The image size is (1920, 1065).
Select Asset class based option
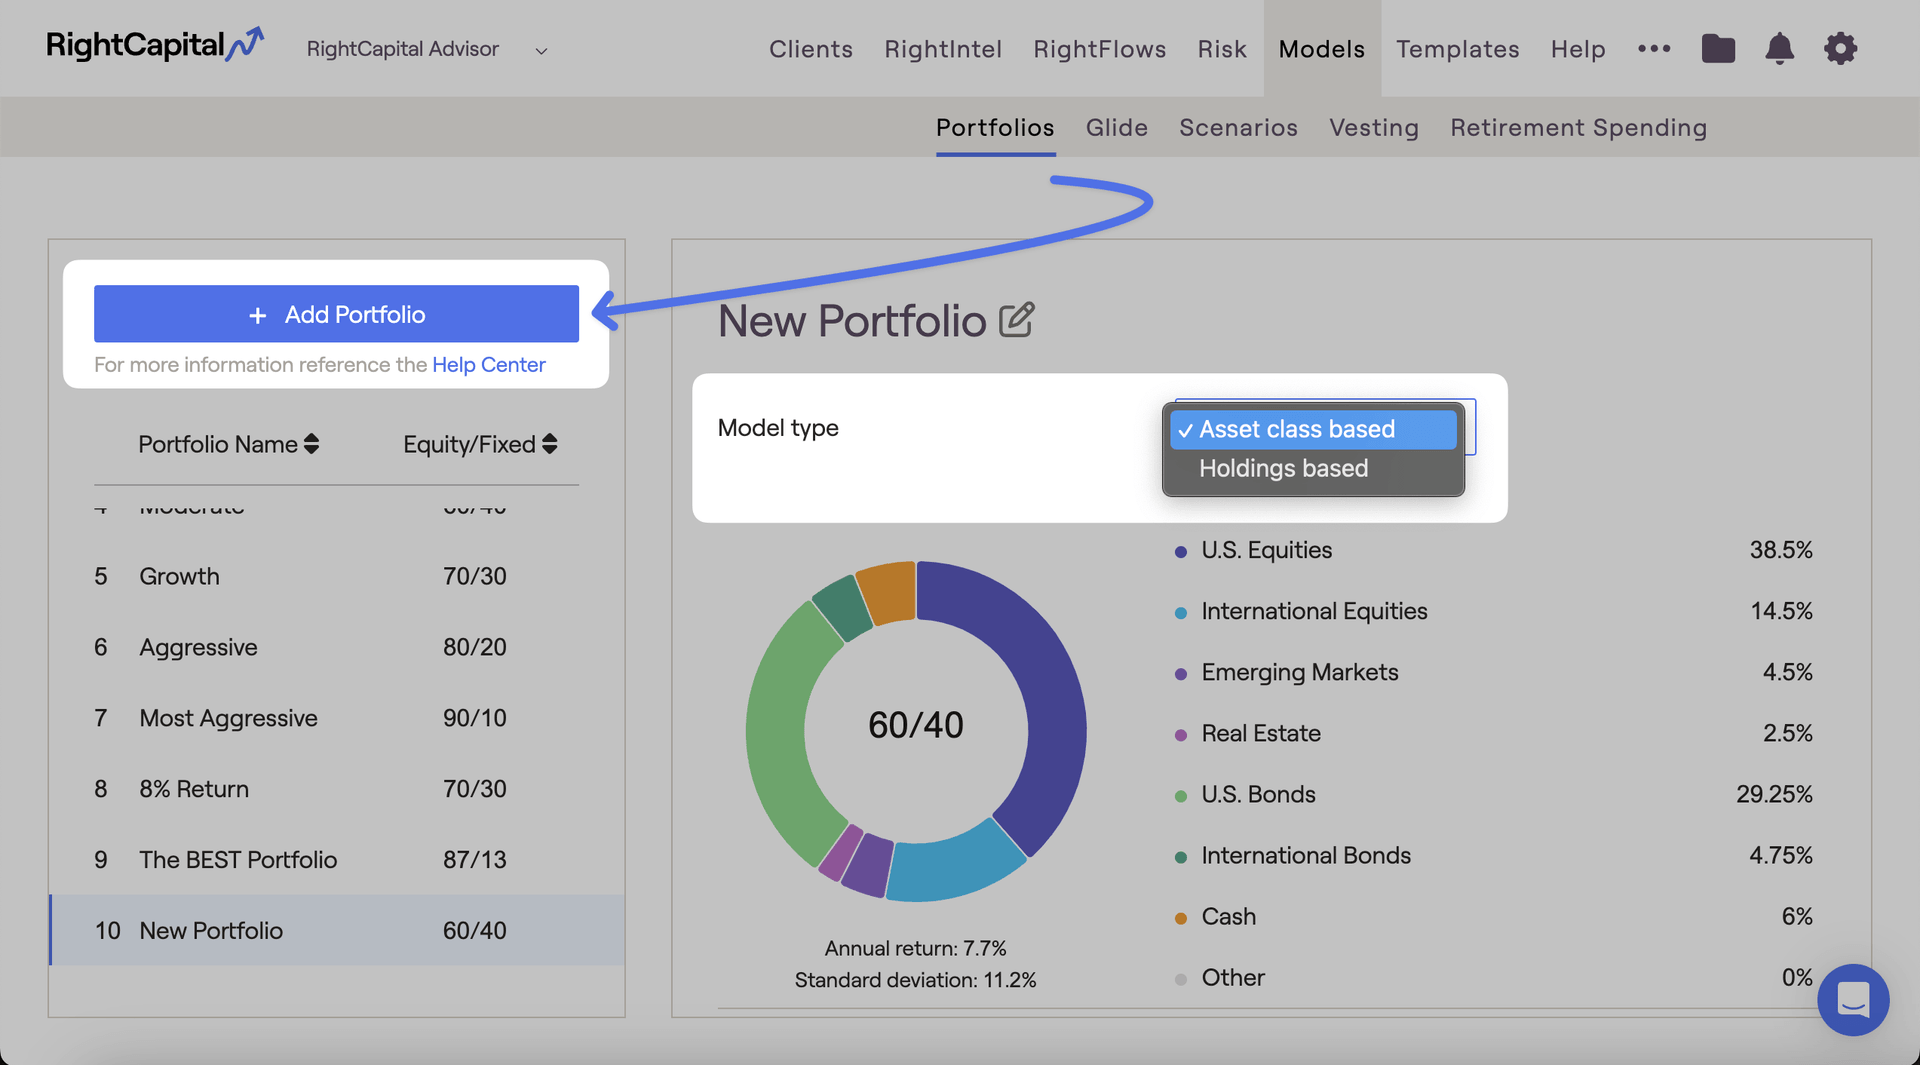pos(1313,429)
